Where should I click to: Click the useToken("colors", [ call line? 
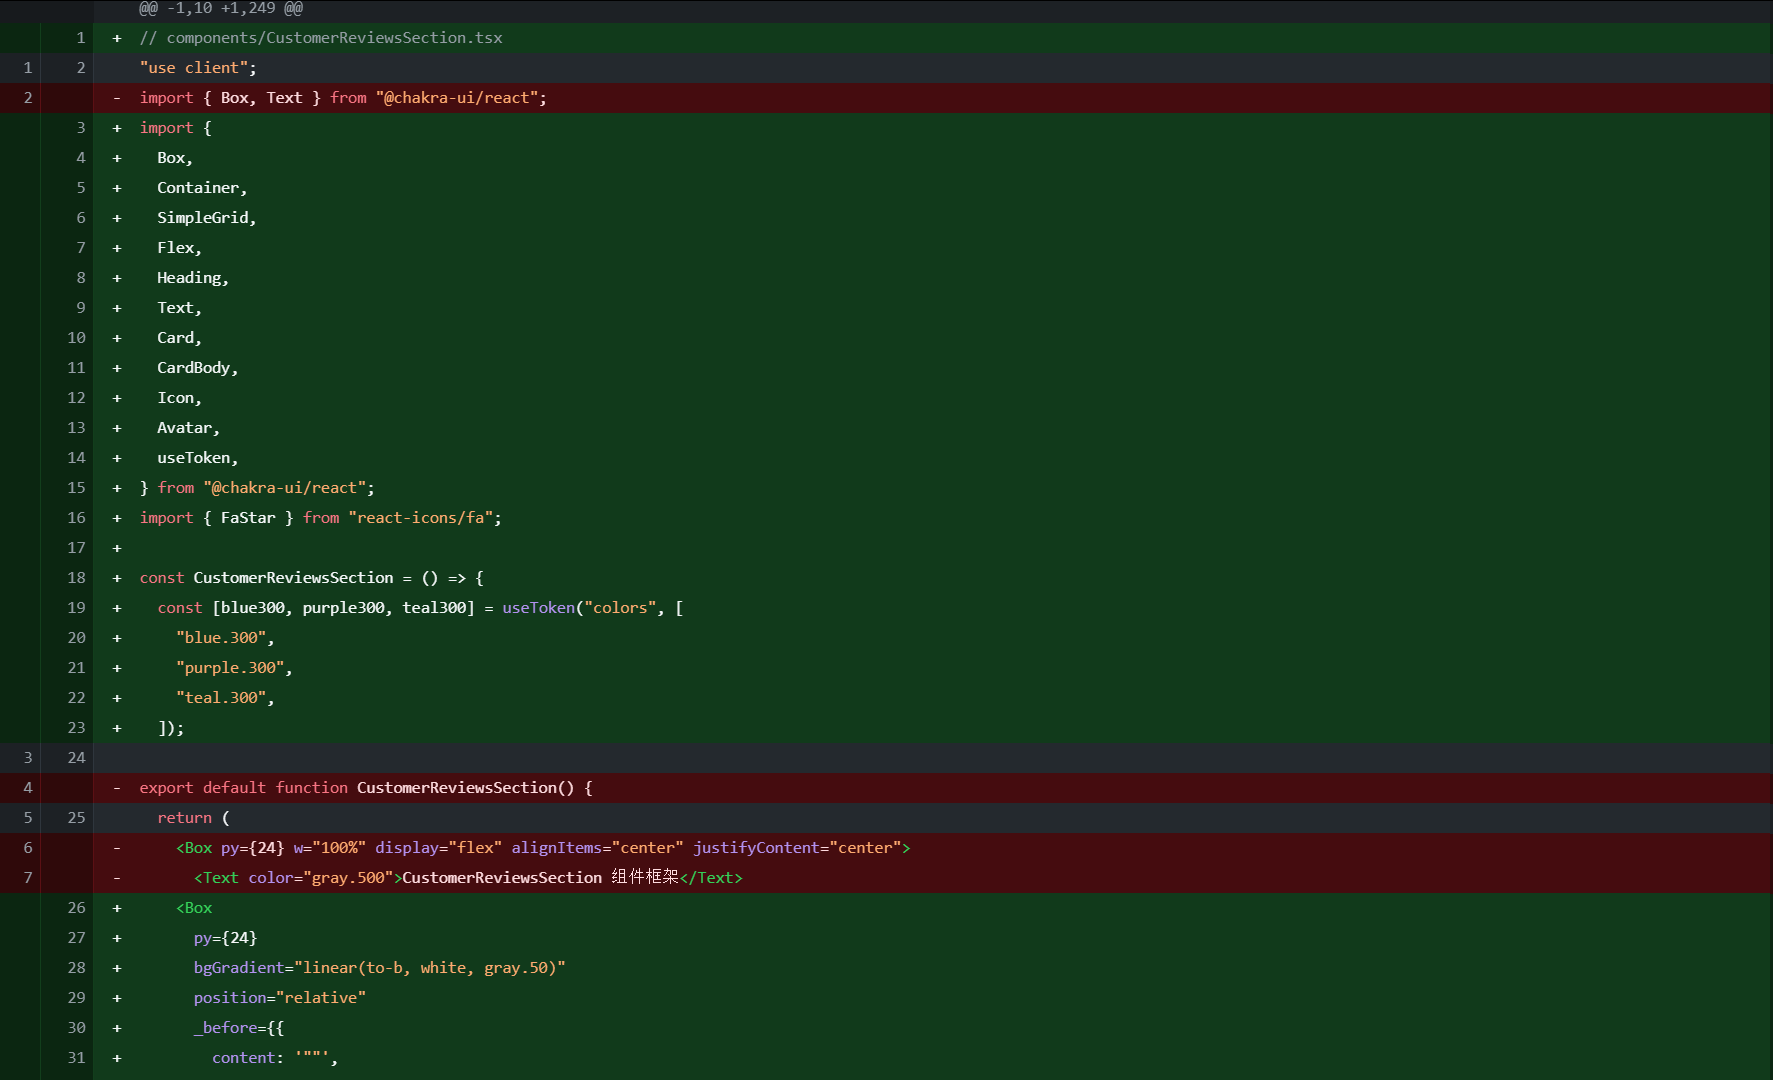420,608
